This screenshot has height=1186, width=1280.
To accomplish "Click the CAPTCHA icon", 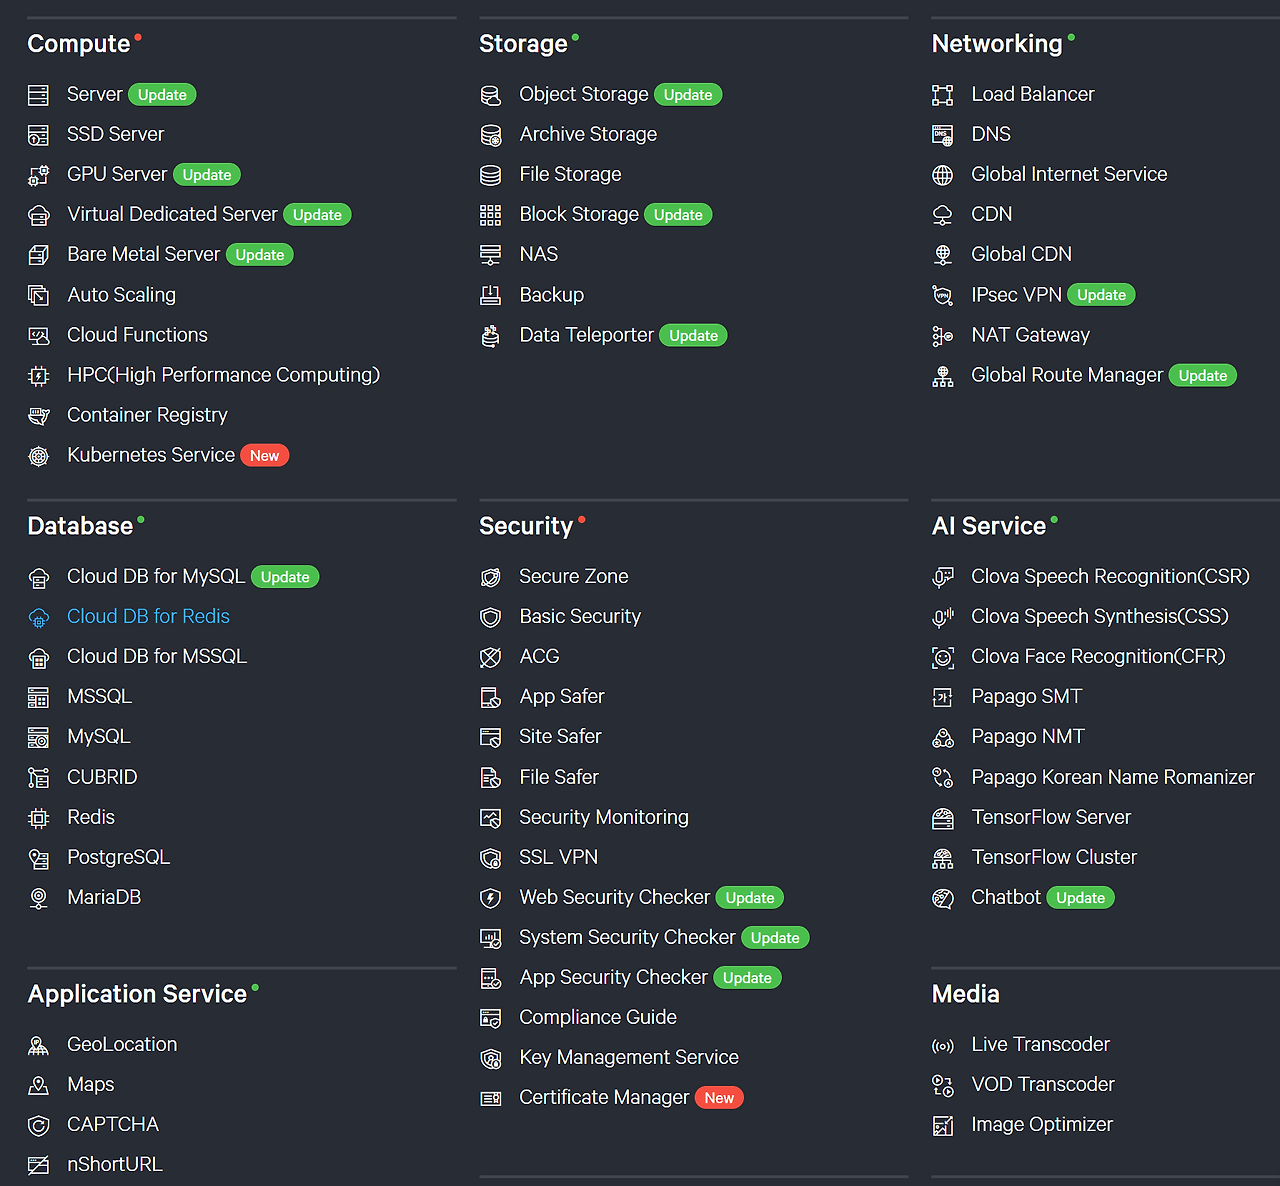I will click(38, 1126).
